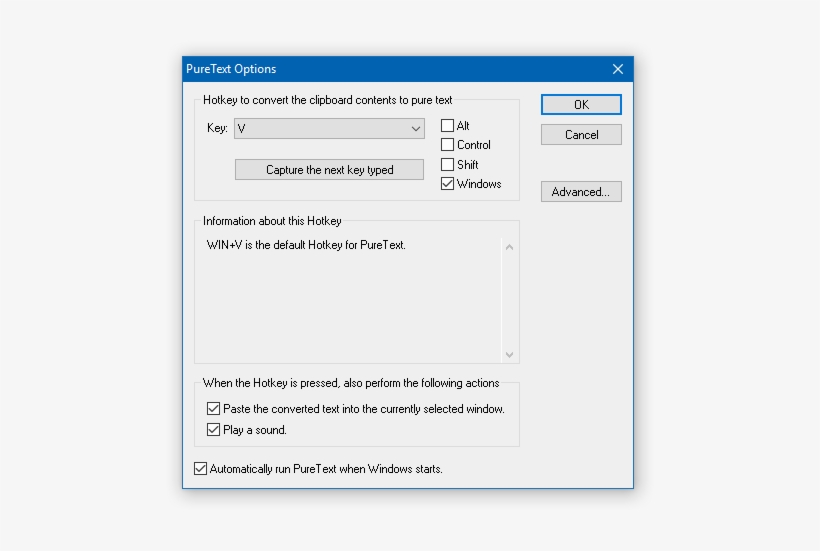Click the text "WIN+V is the default Hotkey"
The height and width of the screenshot is (551, 820).
coord(274,245)
